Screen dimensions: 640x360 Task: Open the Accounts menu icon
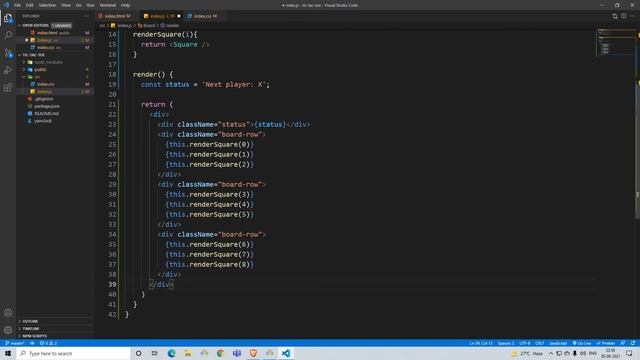pos(8,313)
